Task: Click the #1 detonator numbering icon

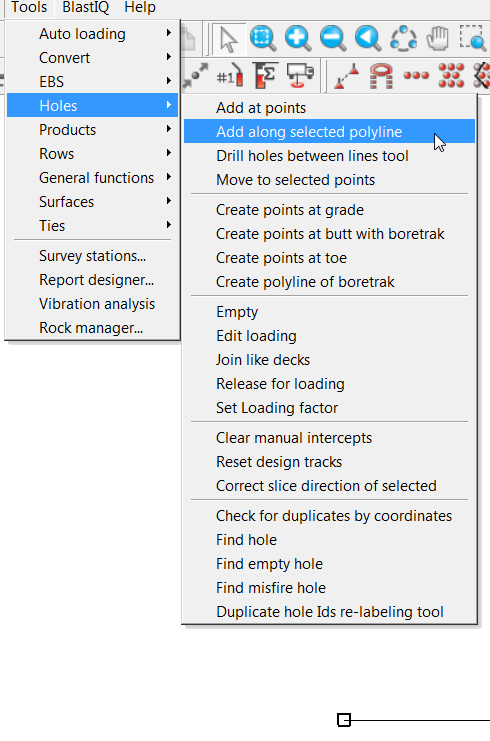Action: click(230, 76)
